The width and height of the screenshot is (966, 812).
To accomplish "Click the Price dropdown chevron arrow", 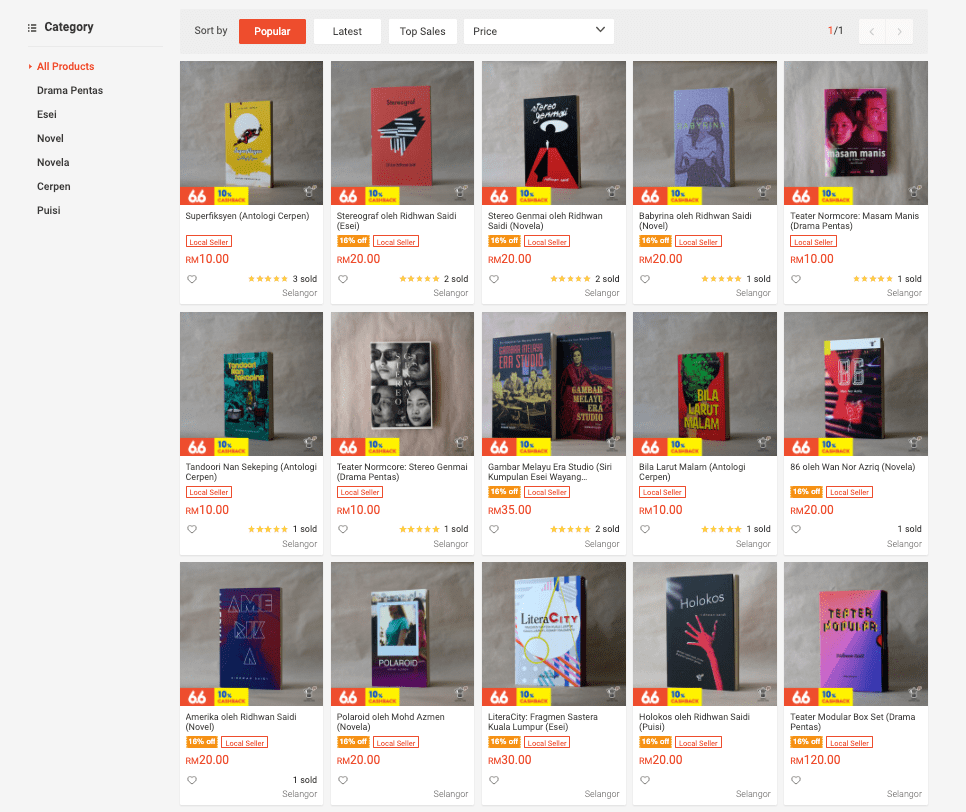I will [600, 30].
